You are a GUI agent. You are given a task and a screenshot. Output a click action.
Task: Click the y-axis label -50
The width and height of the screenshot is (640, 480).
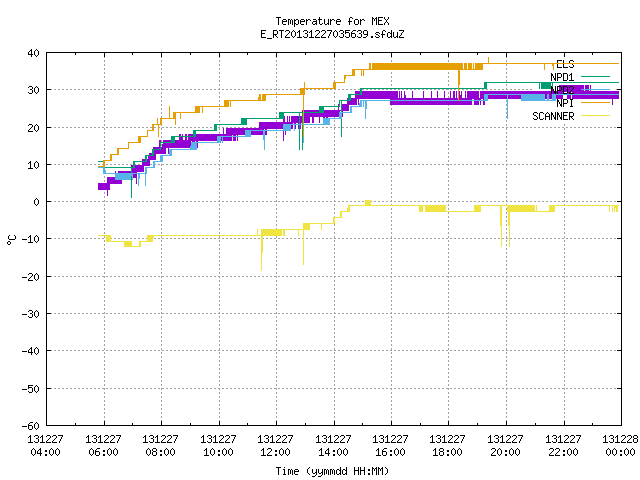[x=31, y=389]
